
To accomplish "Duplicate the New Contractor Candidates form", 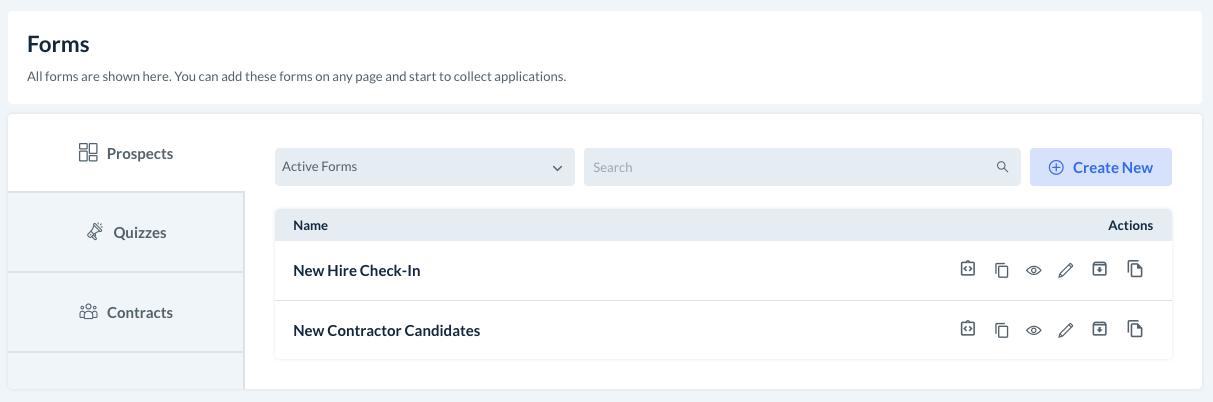I will pyautogui.click(x=1134, y=330).
